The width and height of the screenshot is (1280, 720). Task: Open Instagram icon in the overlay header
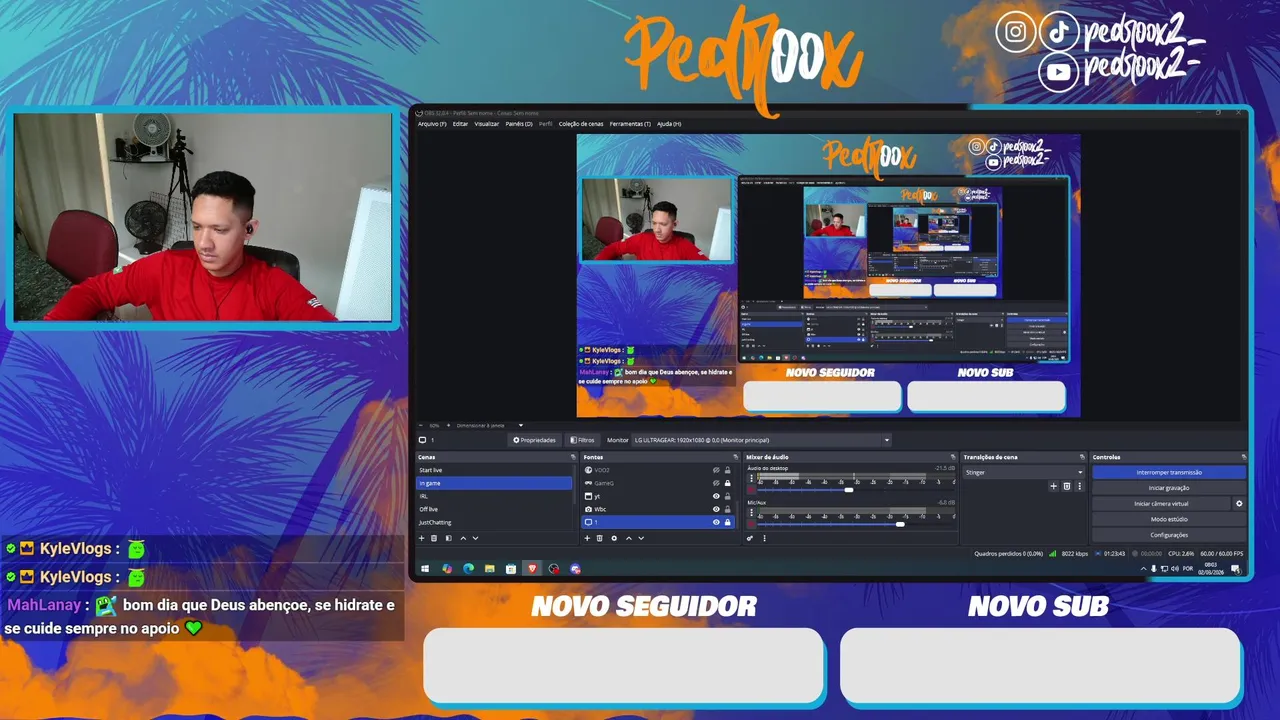[1015, 32]
